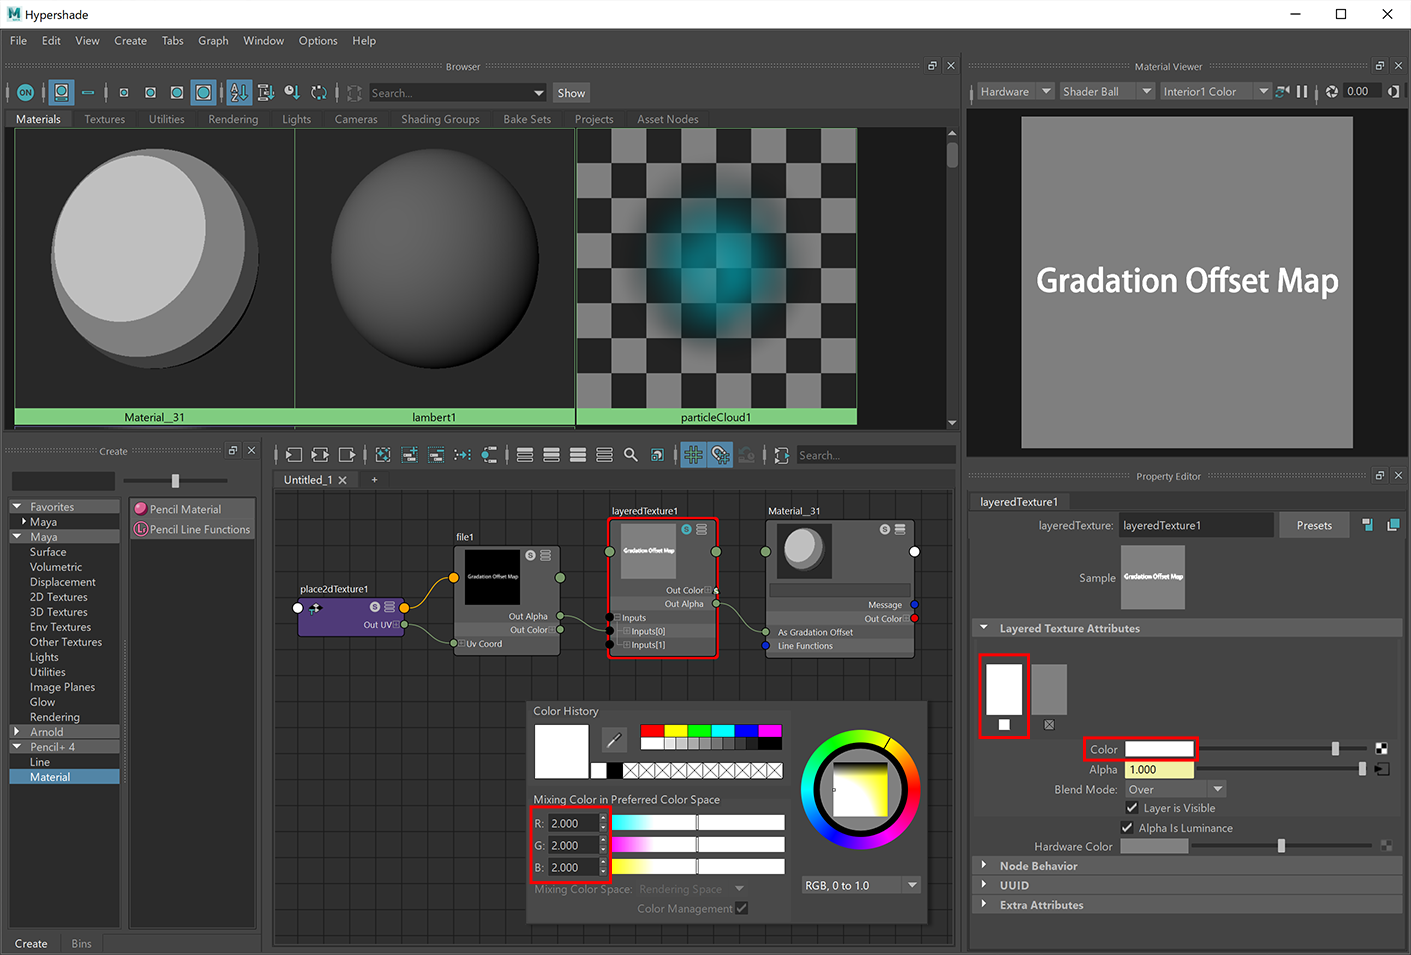Add selected nodes to graph

(x=410, y=455)
